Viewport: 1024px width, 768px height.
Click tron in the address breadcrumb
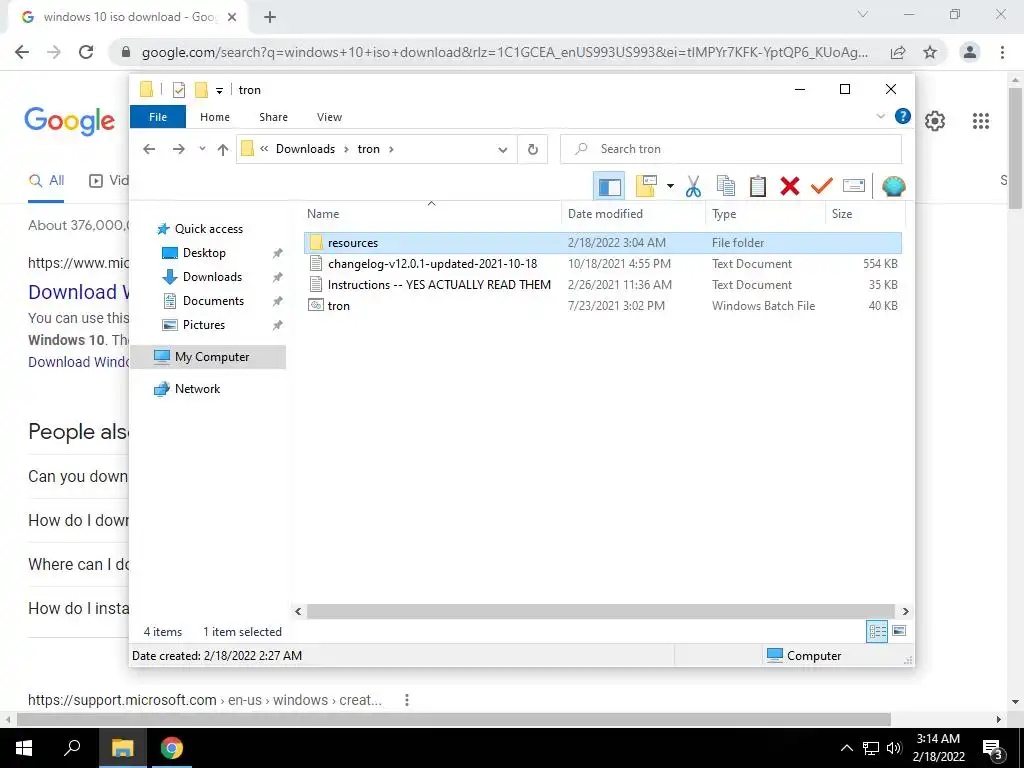point(368,149)
